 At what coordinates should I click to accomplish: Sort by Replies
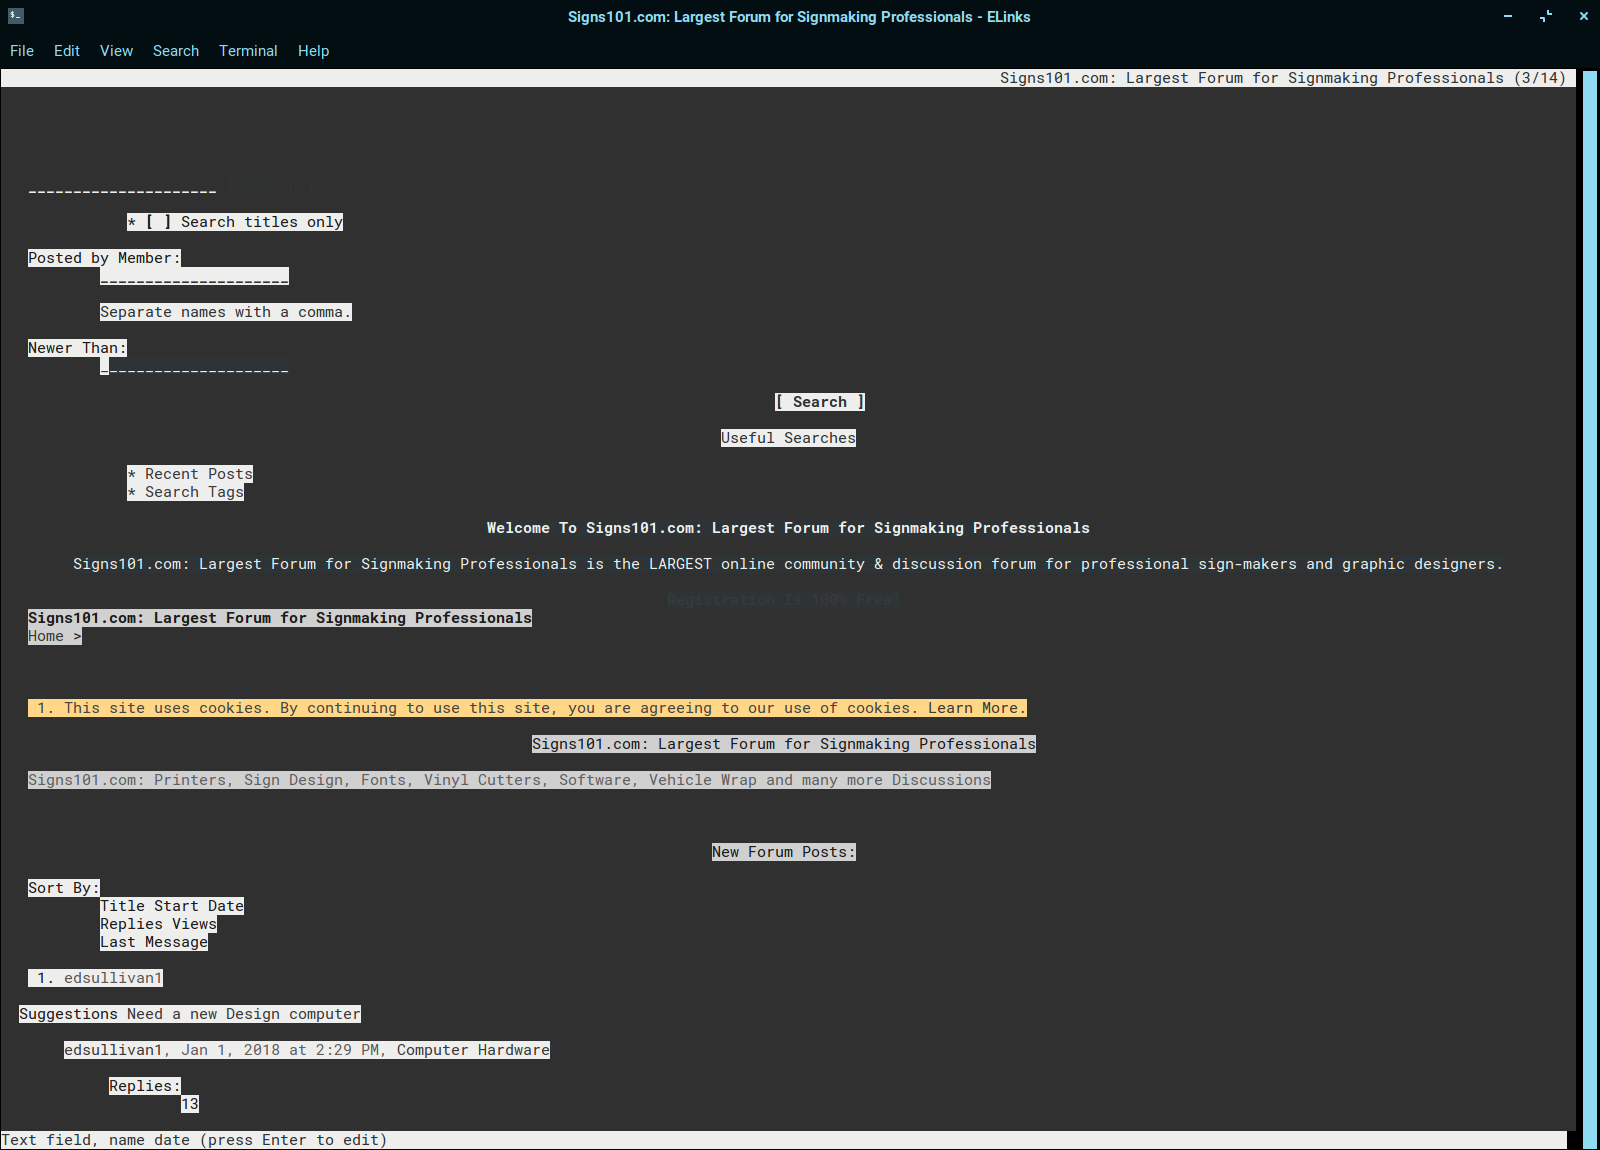131,924
